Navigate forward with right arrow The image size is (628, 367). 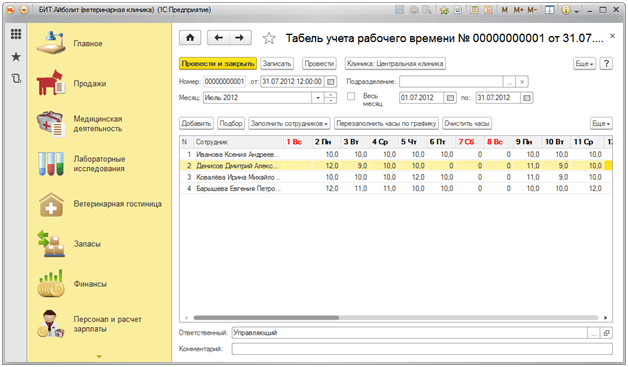240,38
